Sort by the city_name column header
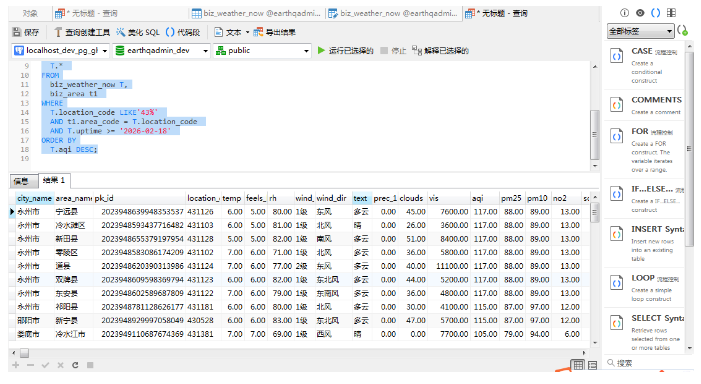The width and height of the screenshot is (701, 384). (x=35, y=198)
